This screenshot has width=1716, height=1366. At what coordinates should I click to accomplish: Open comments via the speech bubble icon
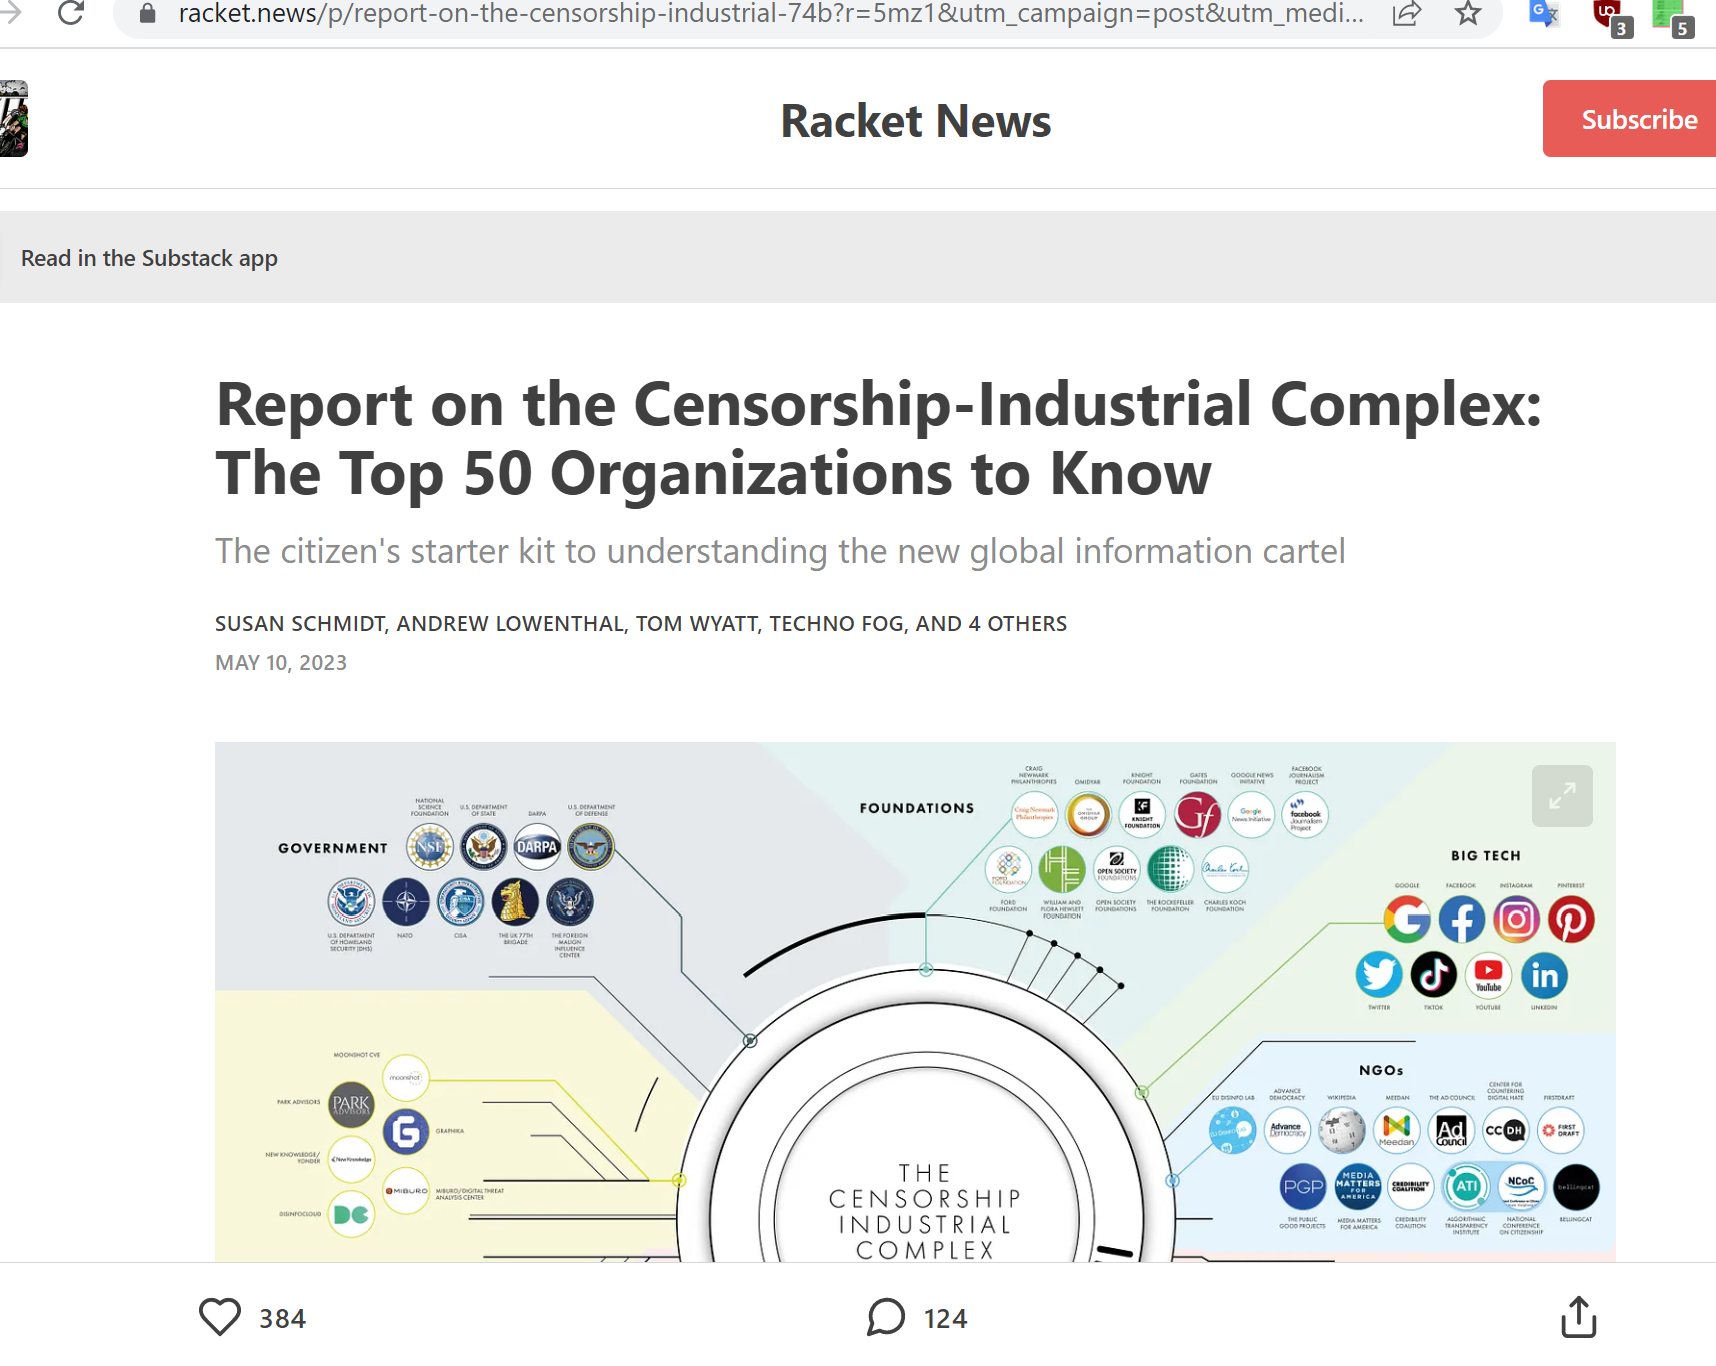pos(886,1317)
